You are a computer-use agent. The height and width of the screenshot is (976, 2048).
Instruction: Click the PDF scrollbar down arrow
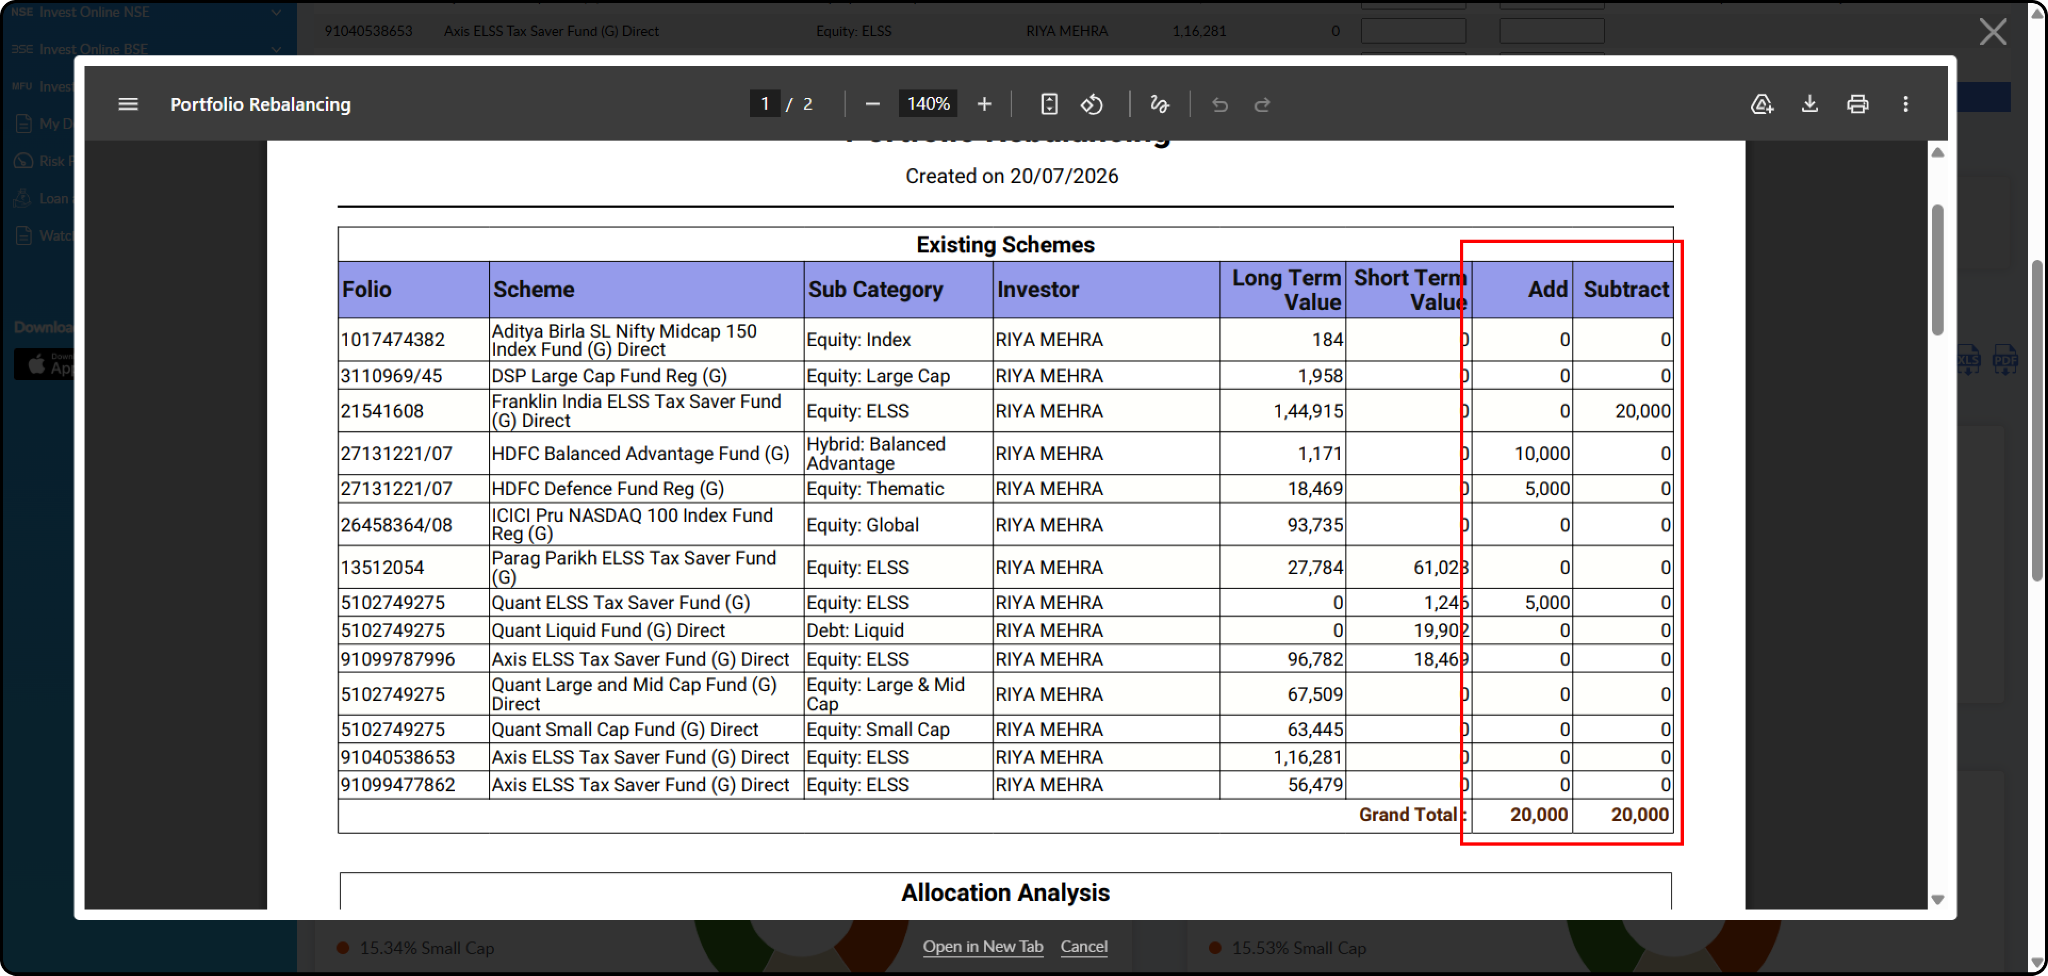[1938, 899]
